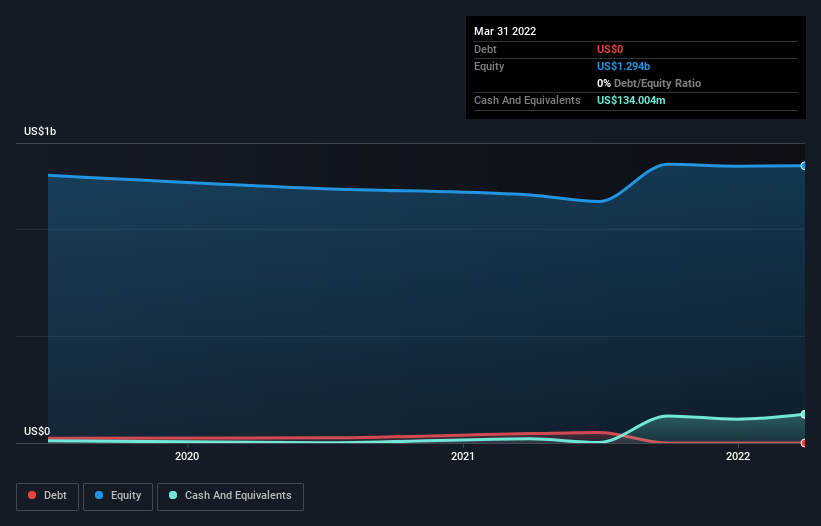Click the 0% Debt/Equity Ratio text

coord(649,83)
